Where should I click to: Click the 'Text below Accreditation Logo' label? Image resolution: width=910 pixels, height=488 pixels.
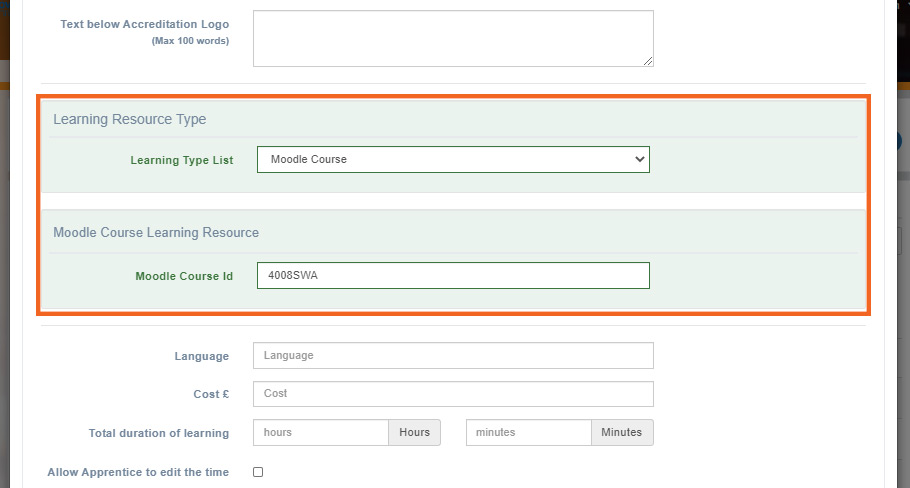144,24
